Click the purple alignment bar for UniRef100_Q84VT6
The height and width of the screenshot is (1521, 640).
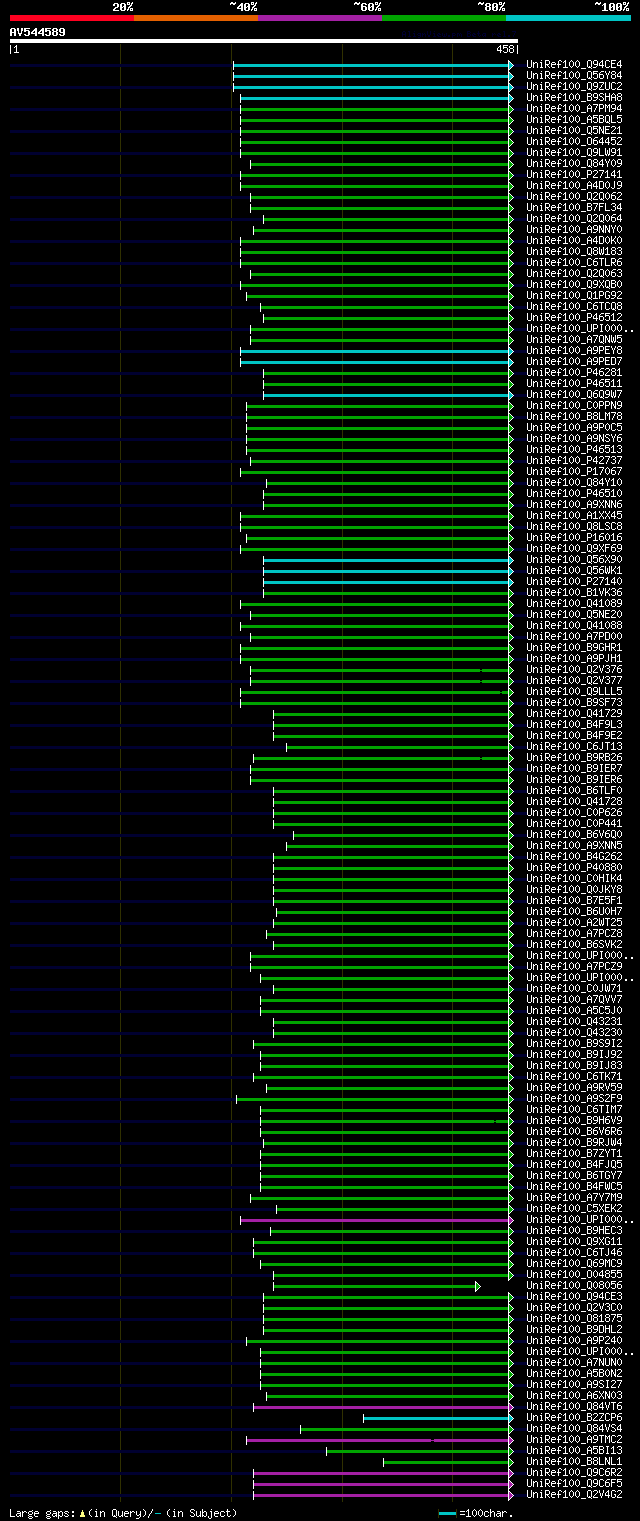click(382, 1407)
